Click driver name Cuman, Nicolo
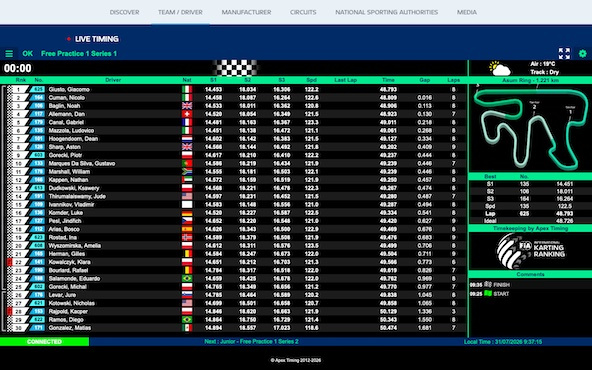 [x=66, y=98]
